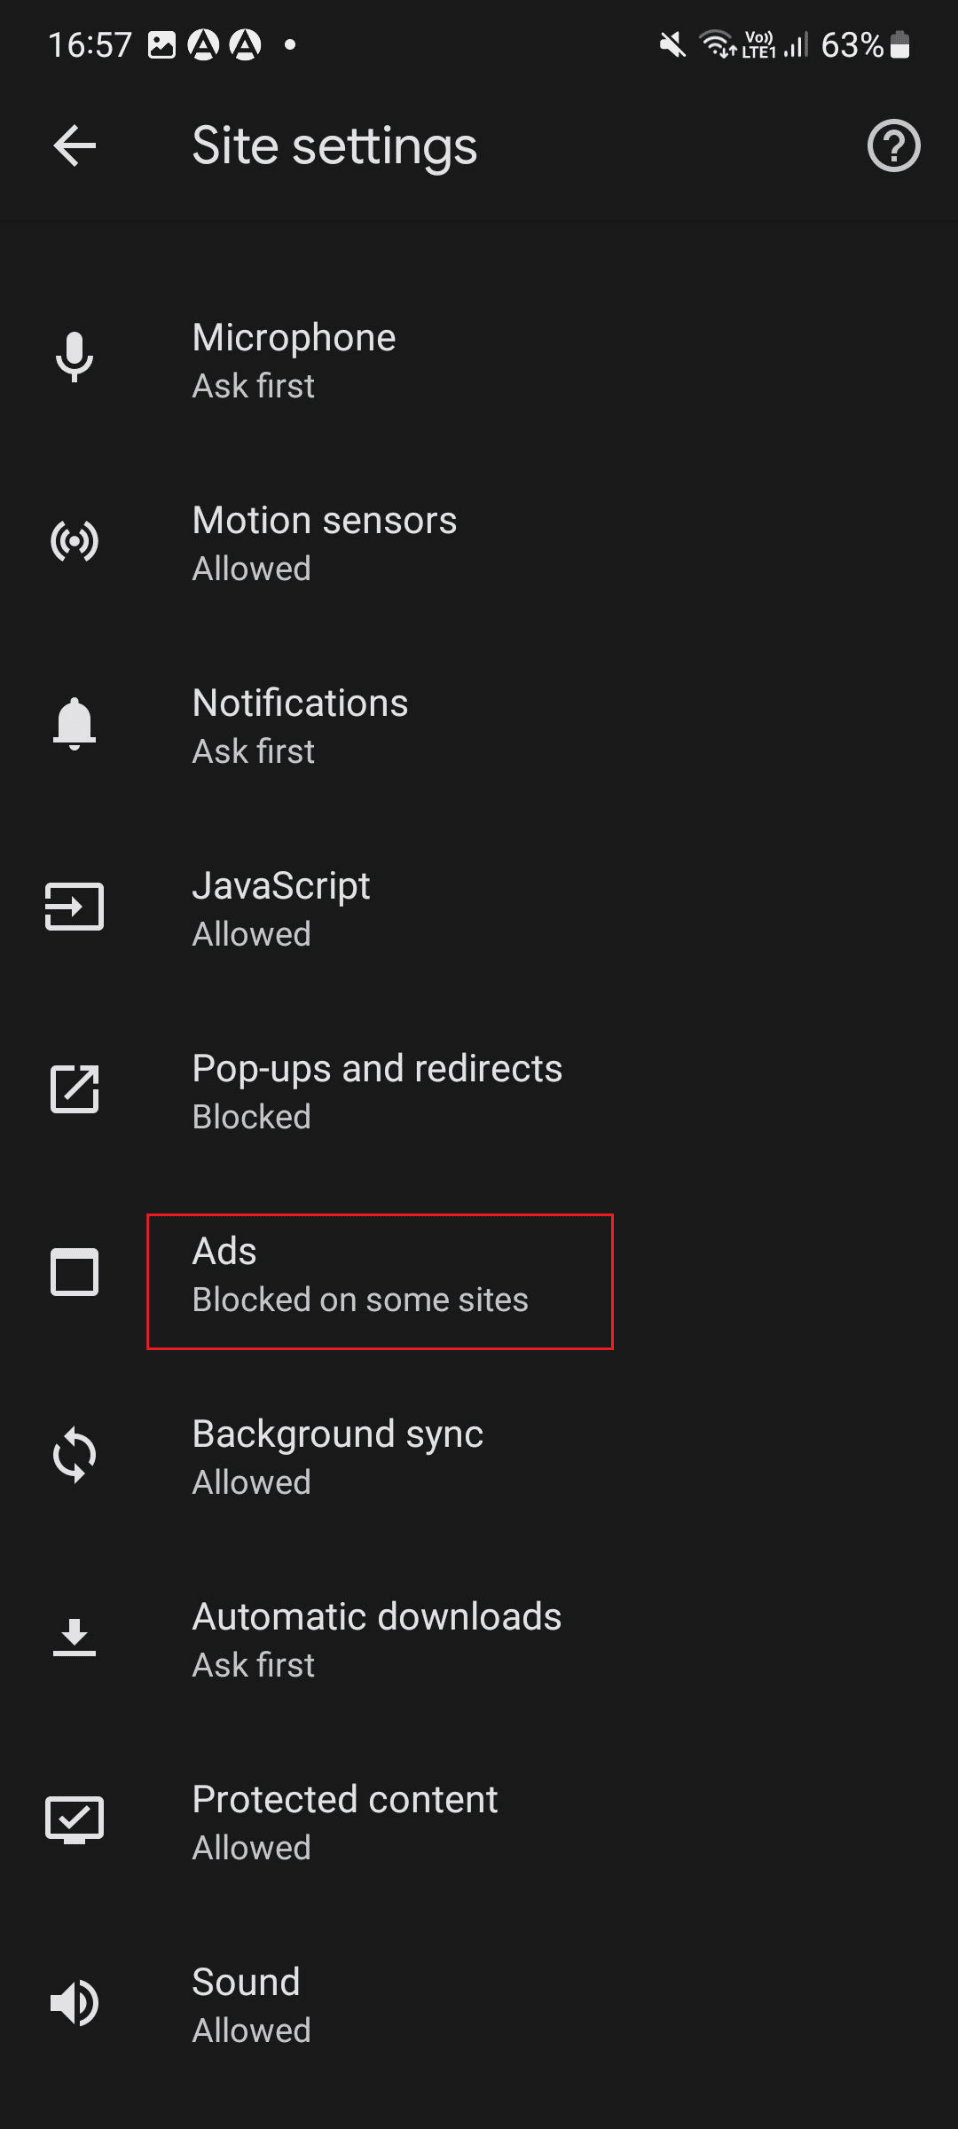Open Microphone settings

coord(479,360)
